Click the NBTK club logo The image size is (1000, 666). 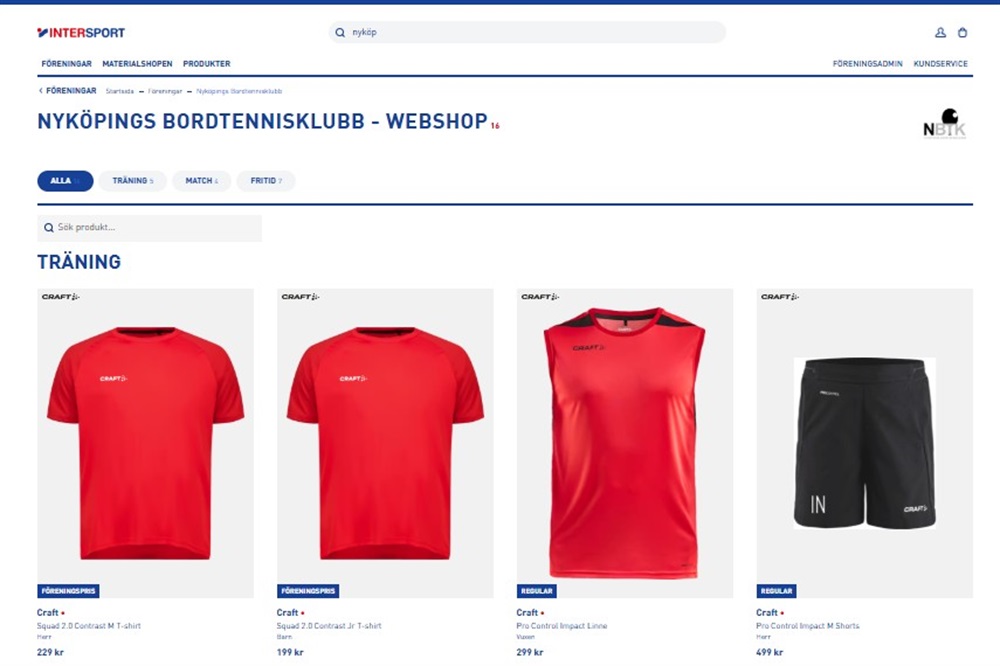click(945, 123)
